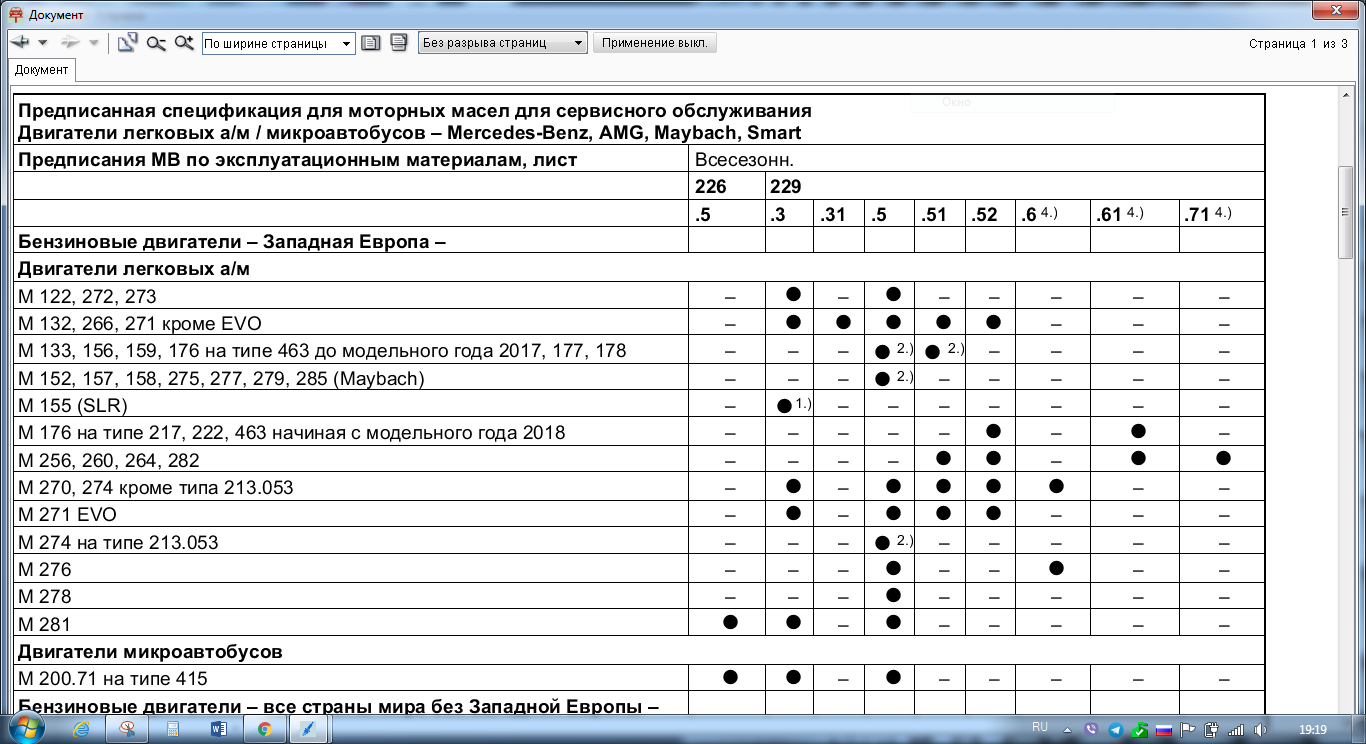This screenshot has height=744, width=1366.
Task: Click the Russian flag tray icon
Action: [1163, 729]
